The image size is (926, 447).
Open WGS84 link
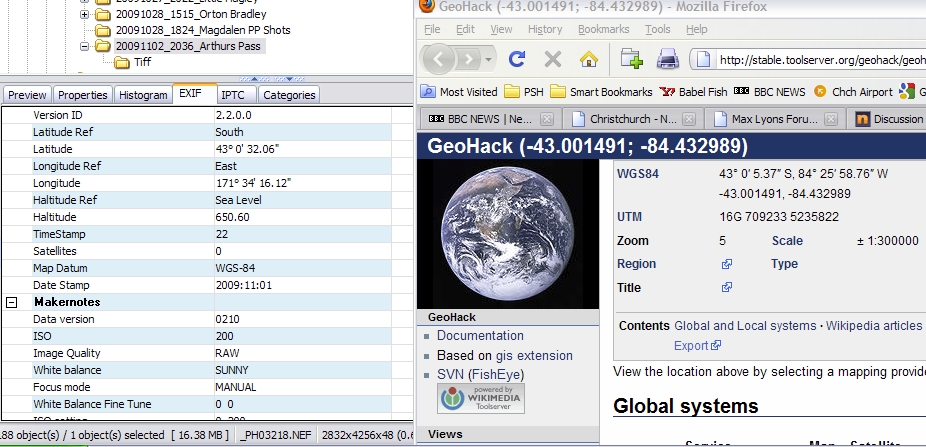pos(638,174)
